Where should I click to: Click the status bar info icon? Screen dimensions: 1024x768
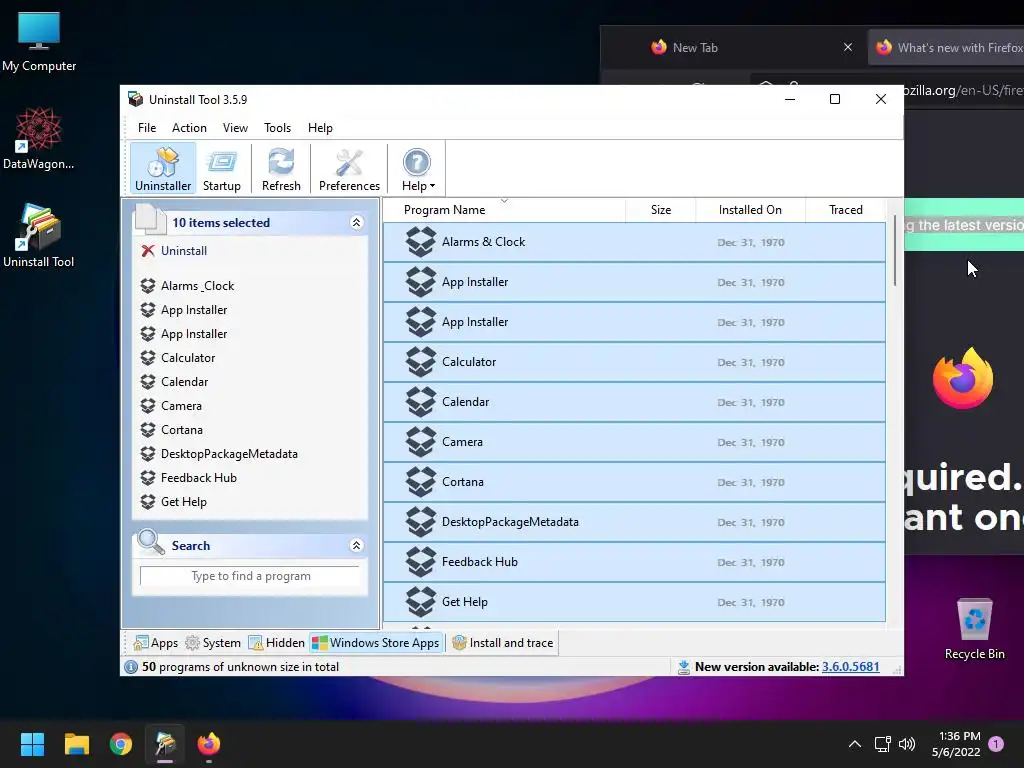131,667
